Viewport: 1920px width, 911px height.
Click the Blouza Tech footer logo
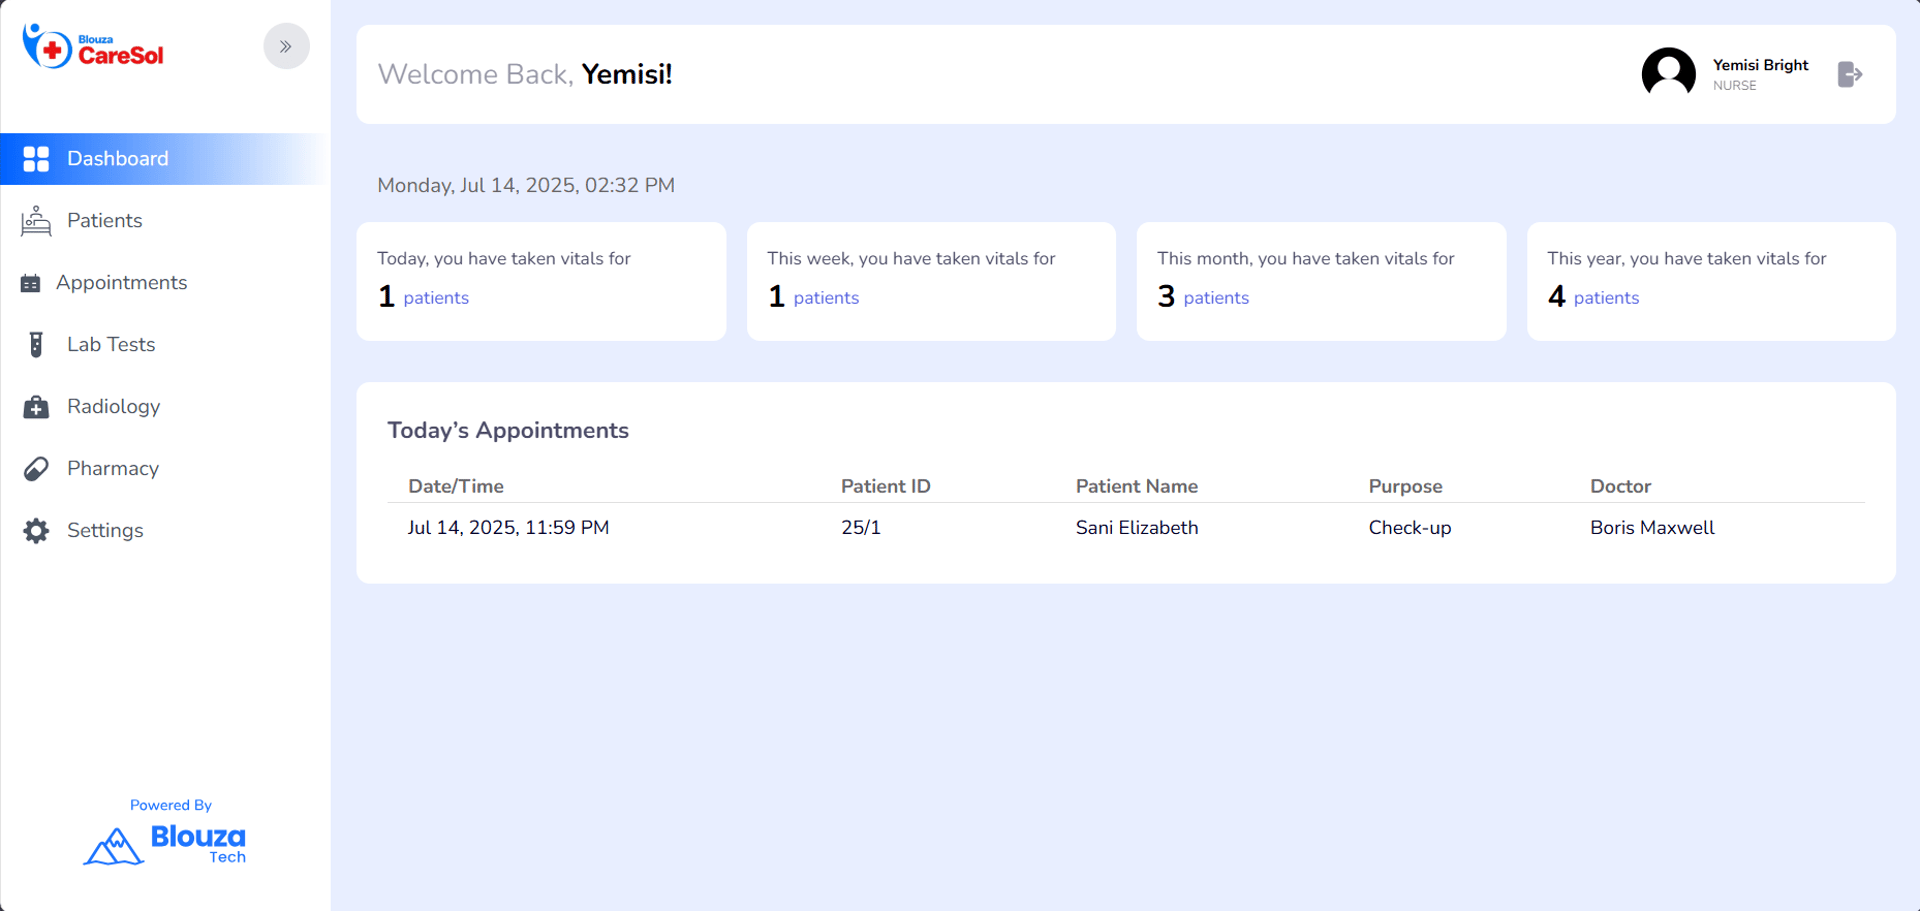click(166, 845)
